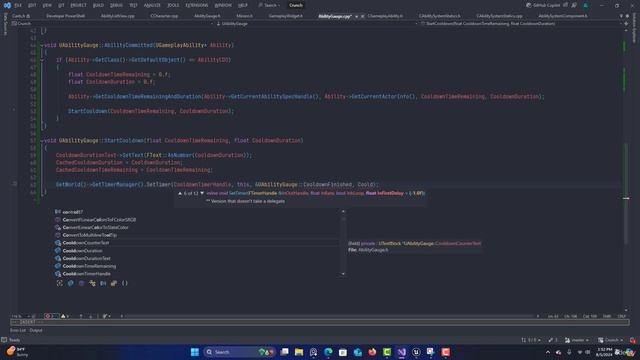Toggle the namespace braces filter

click(x=124, y=283)
